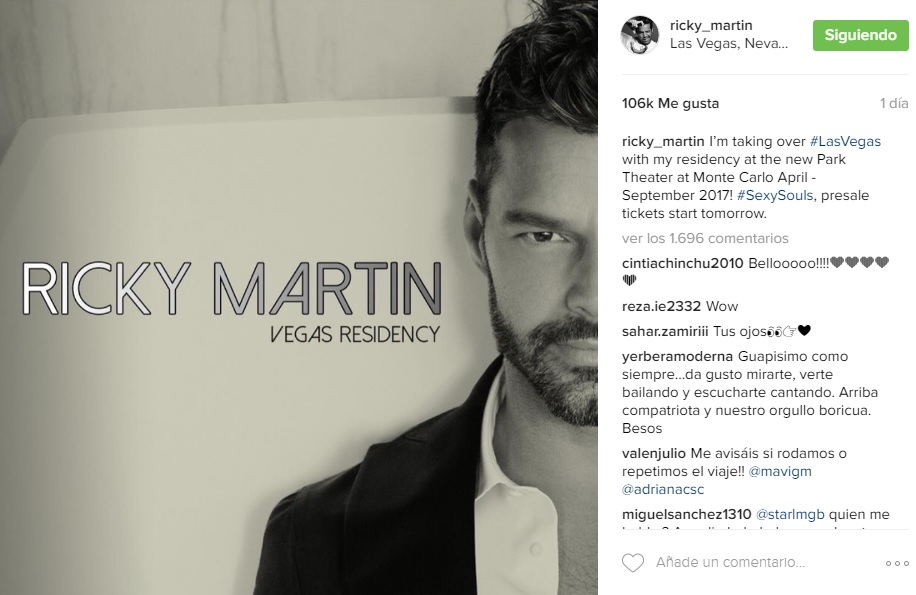Click the Las Vegas, Nevada location link

click(729, 44)
